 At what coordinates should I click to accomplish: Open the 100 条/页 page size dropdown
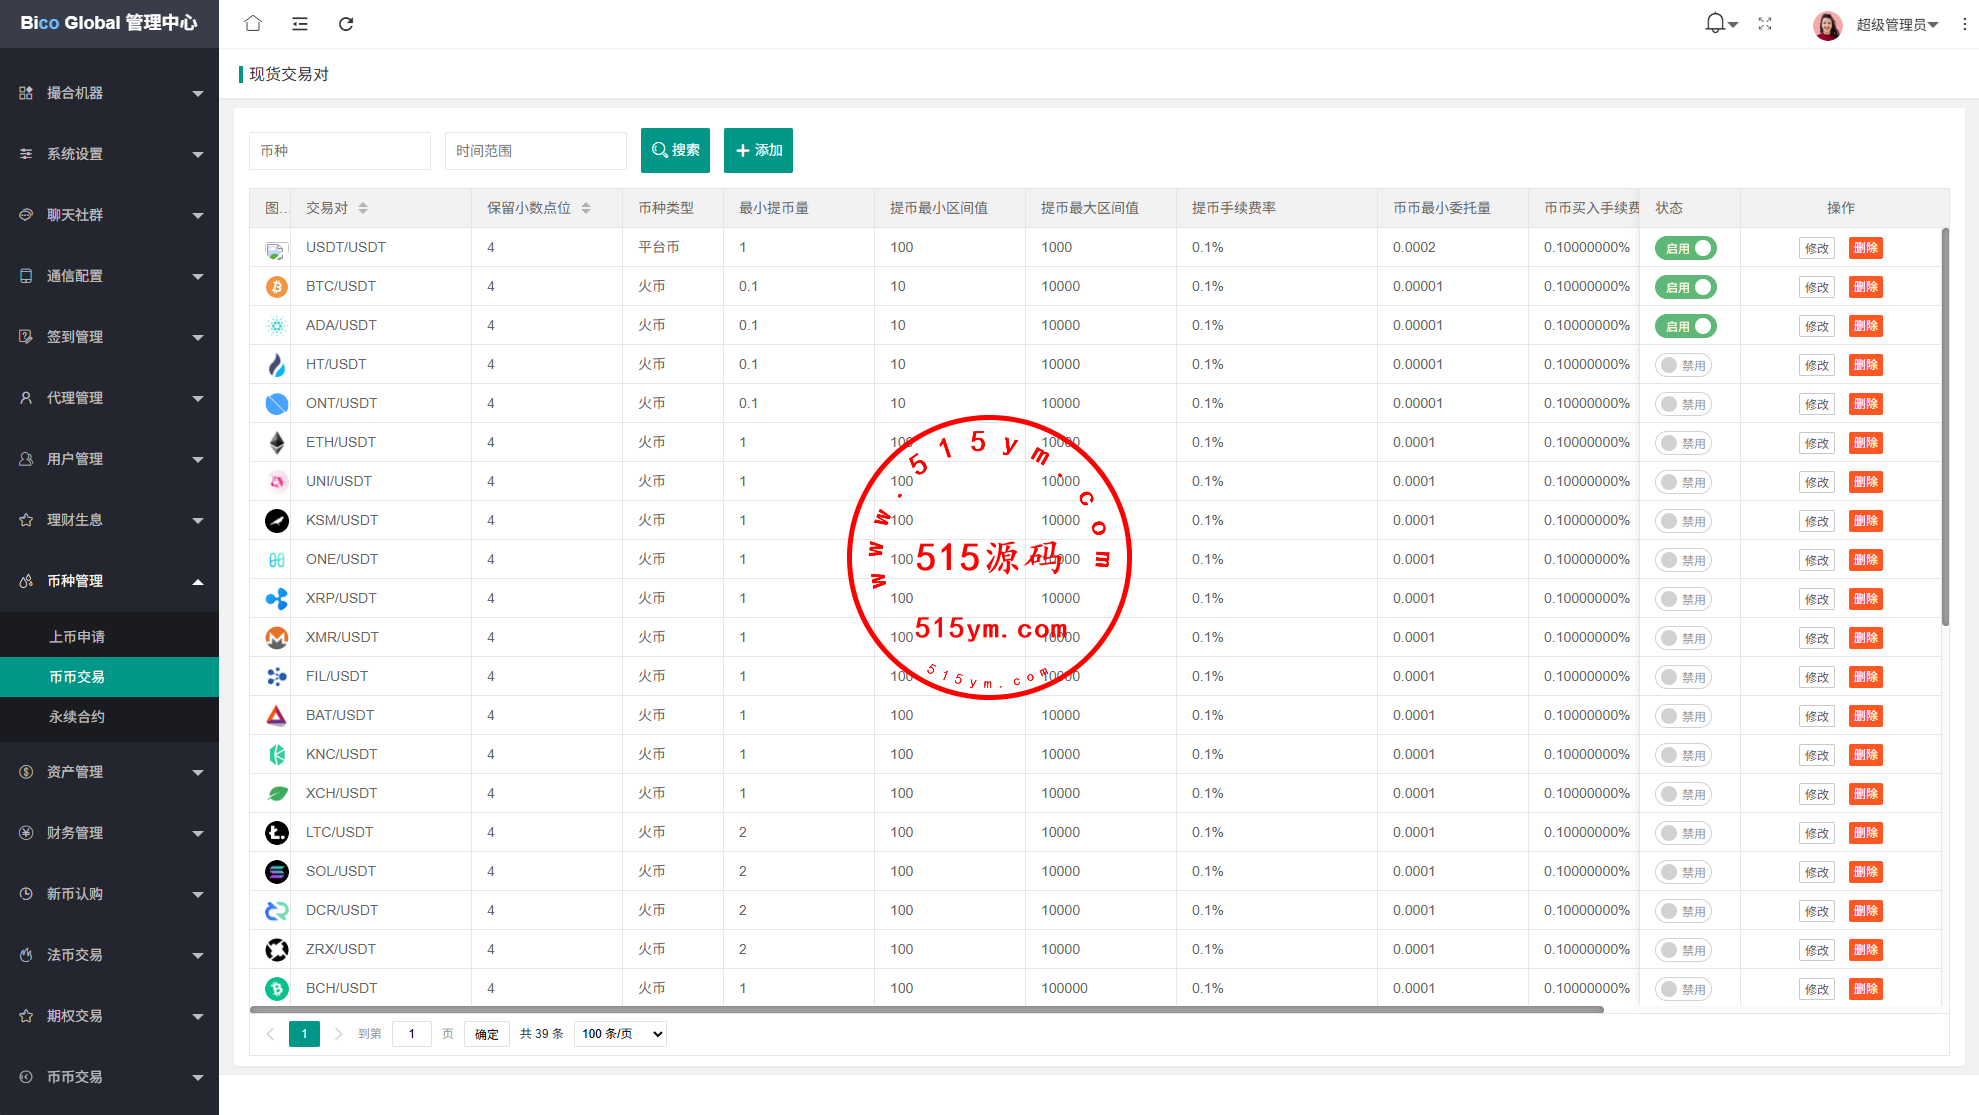point(621,1034)
